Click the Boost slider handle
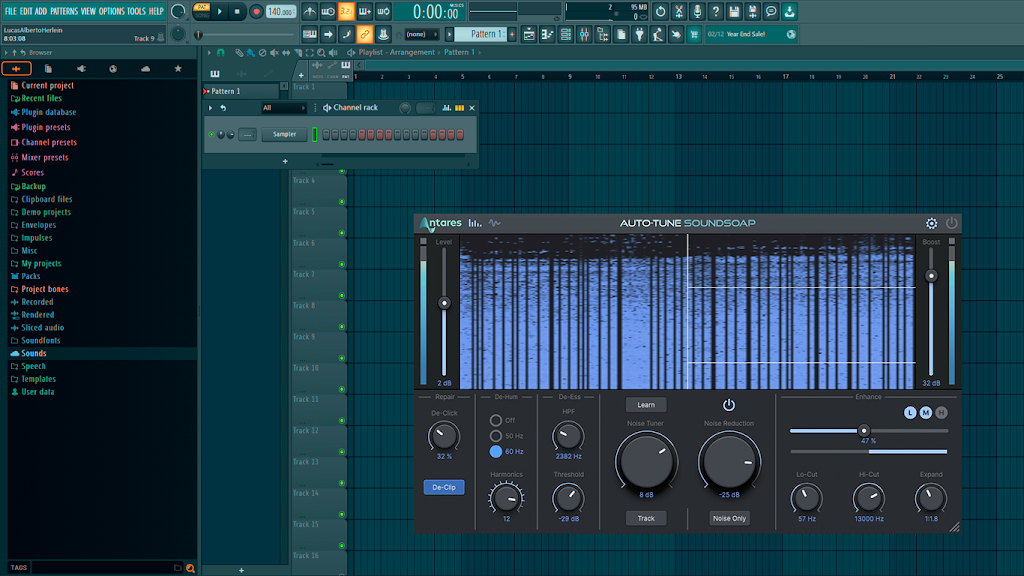 931,276
